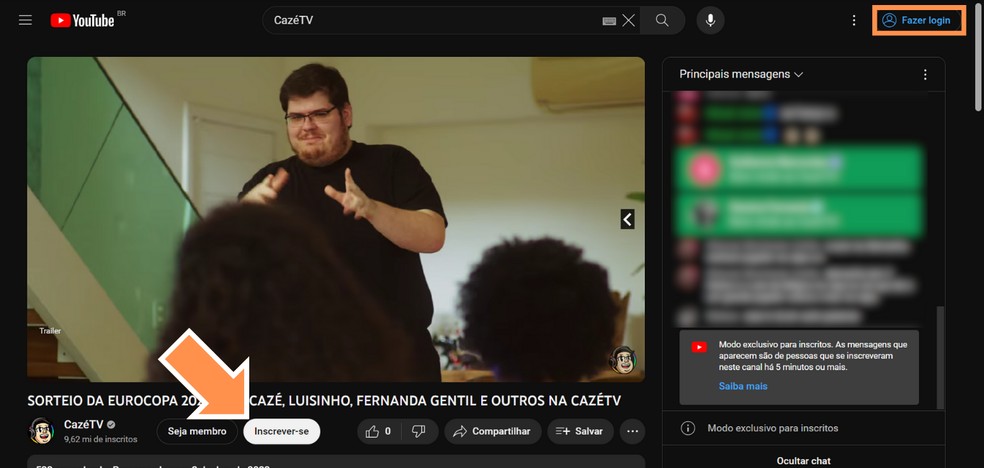Open settings three-dot menu in header

click(853, 20)
